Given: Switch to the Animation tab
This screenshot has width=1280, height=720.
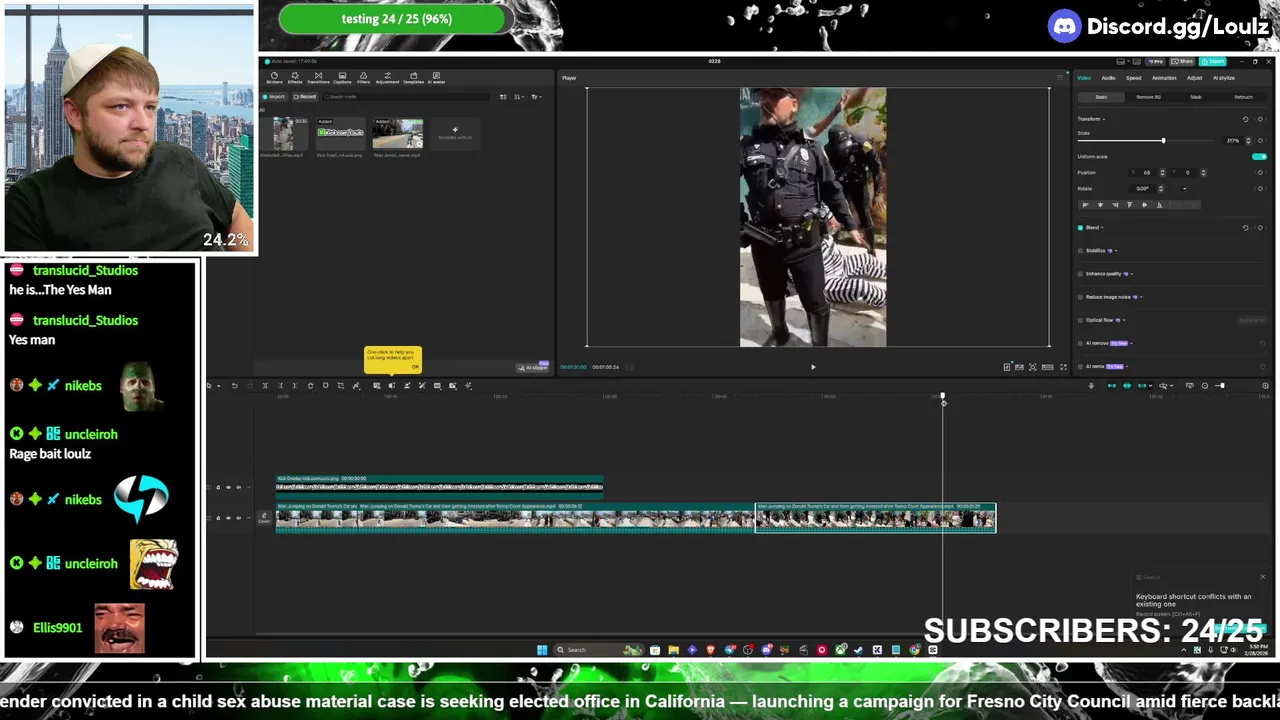Looking at the screenshot, I should point(1164,78).
